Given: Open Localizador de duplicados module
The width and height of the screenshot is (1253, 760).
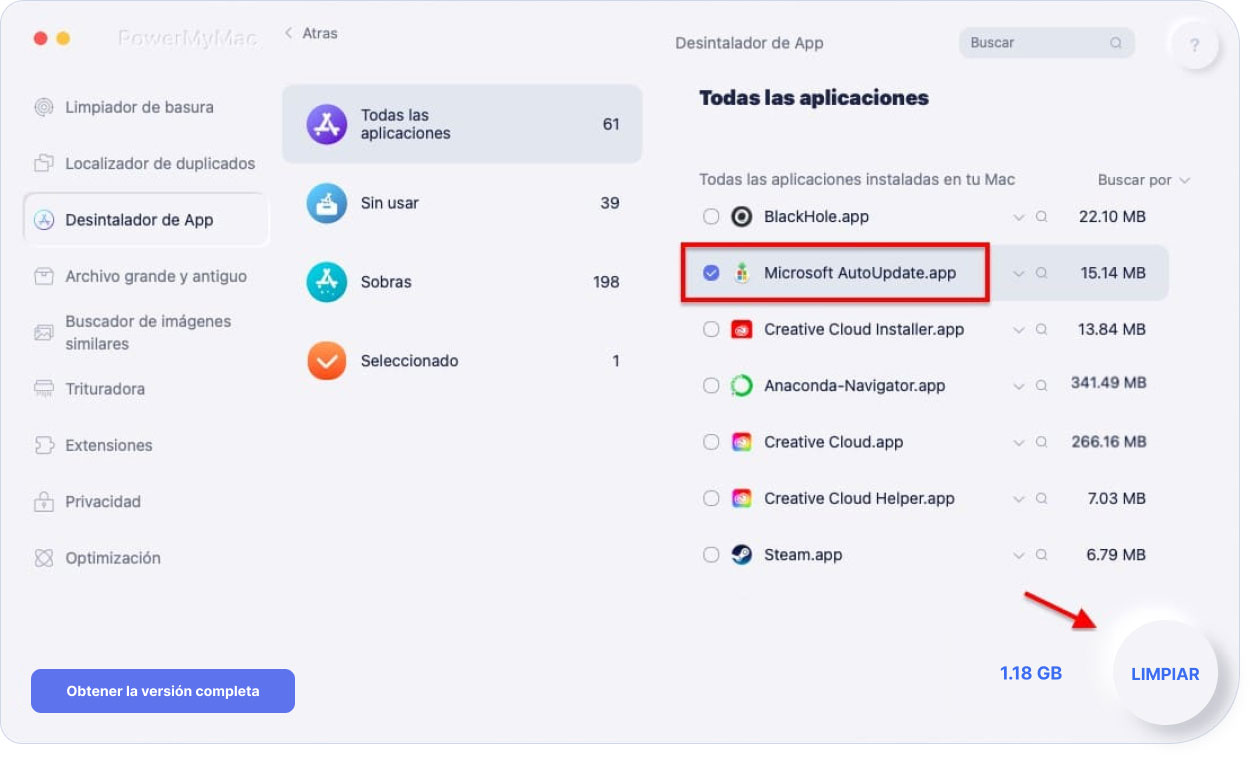Looking at the screenshot, I should [160, 163].
